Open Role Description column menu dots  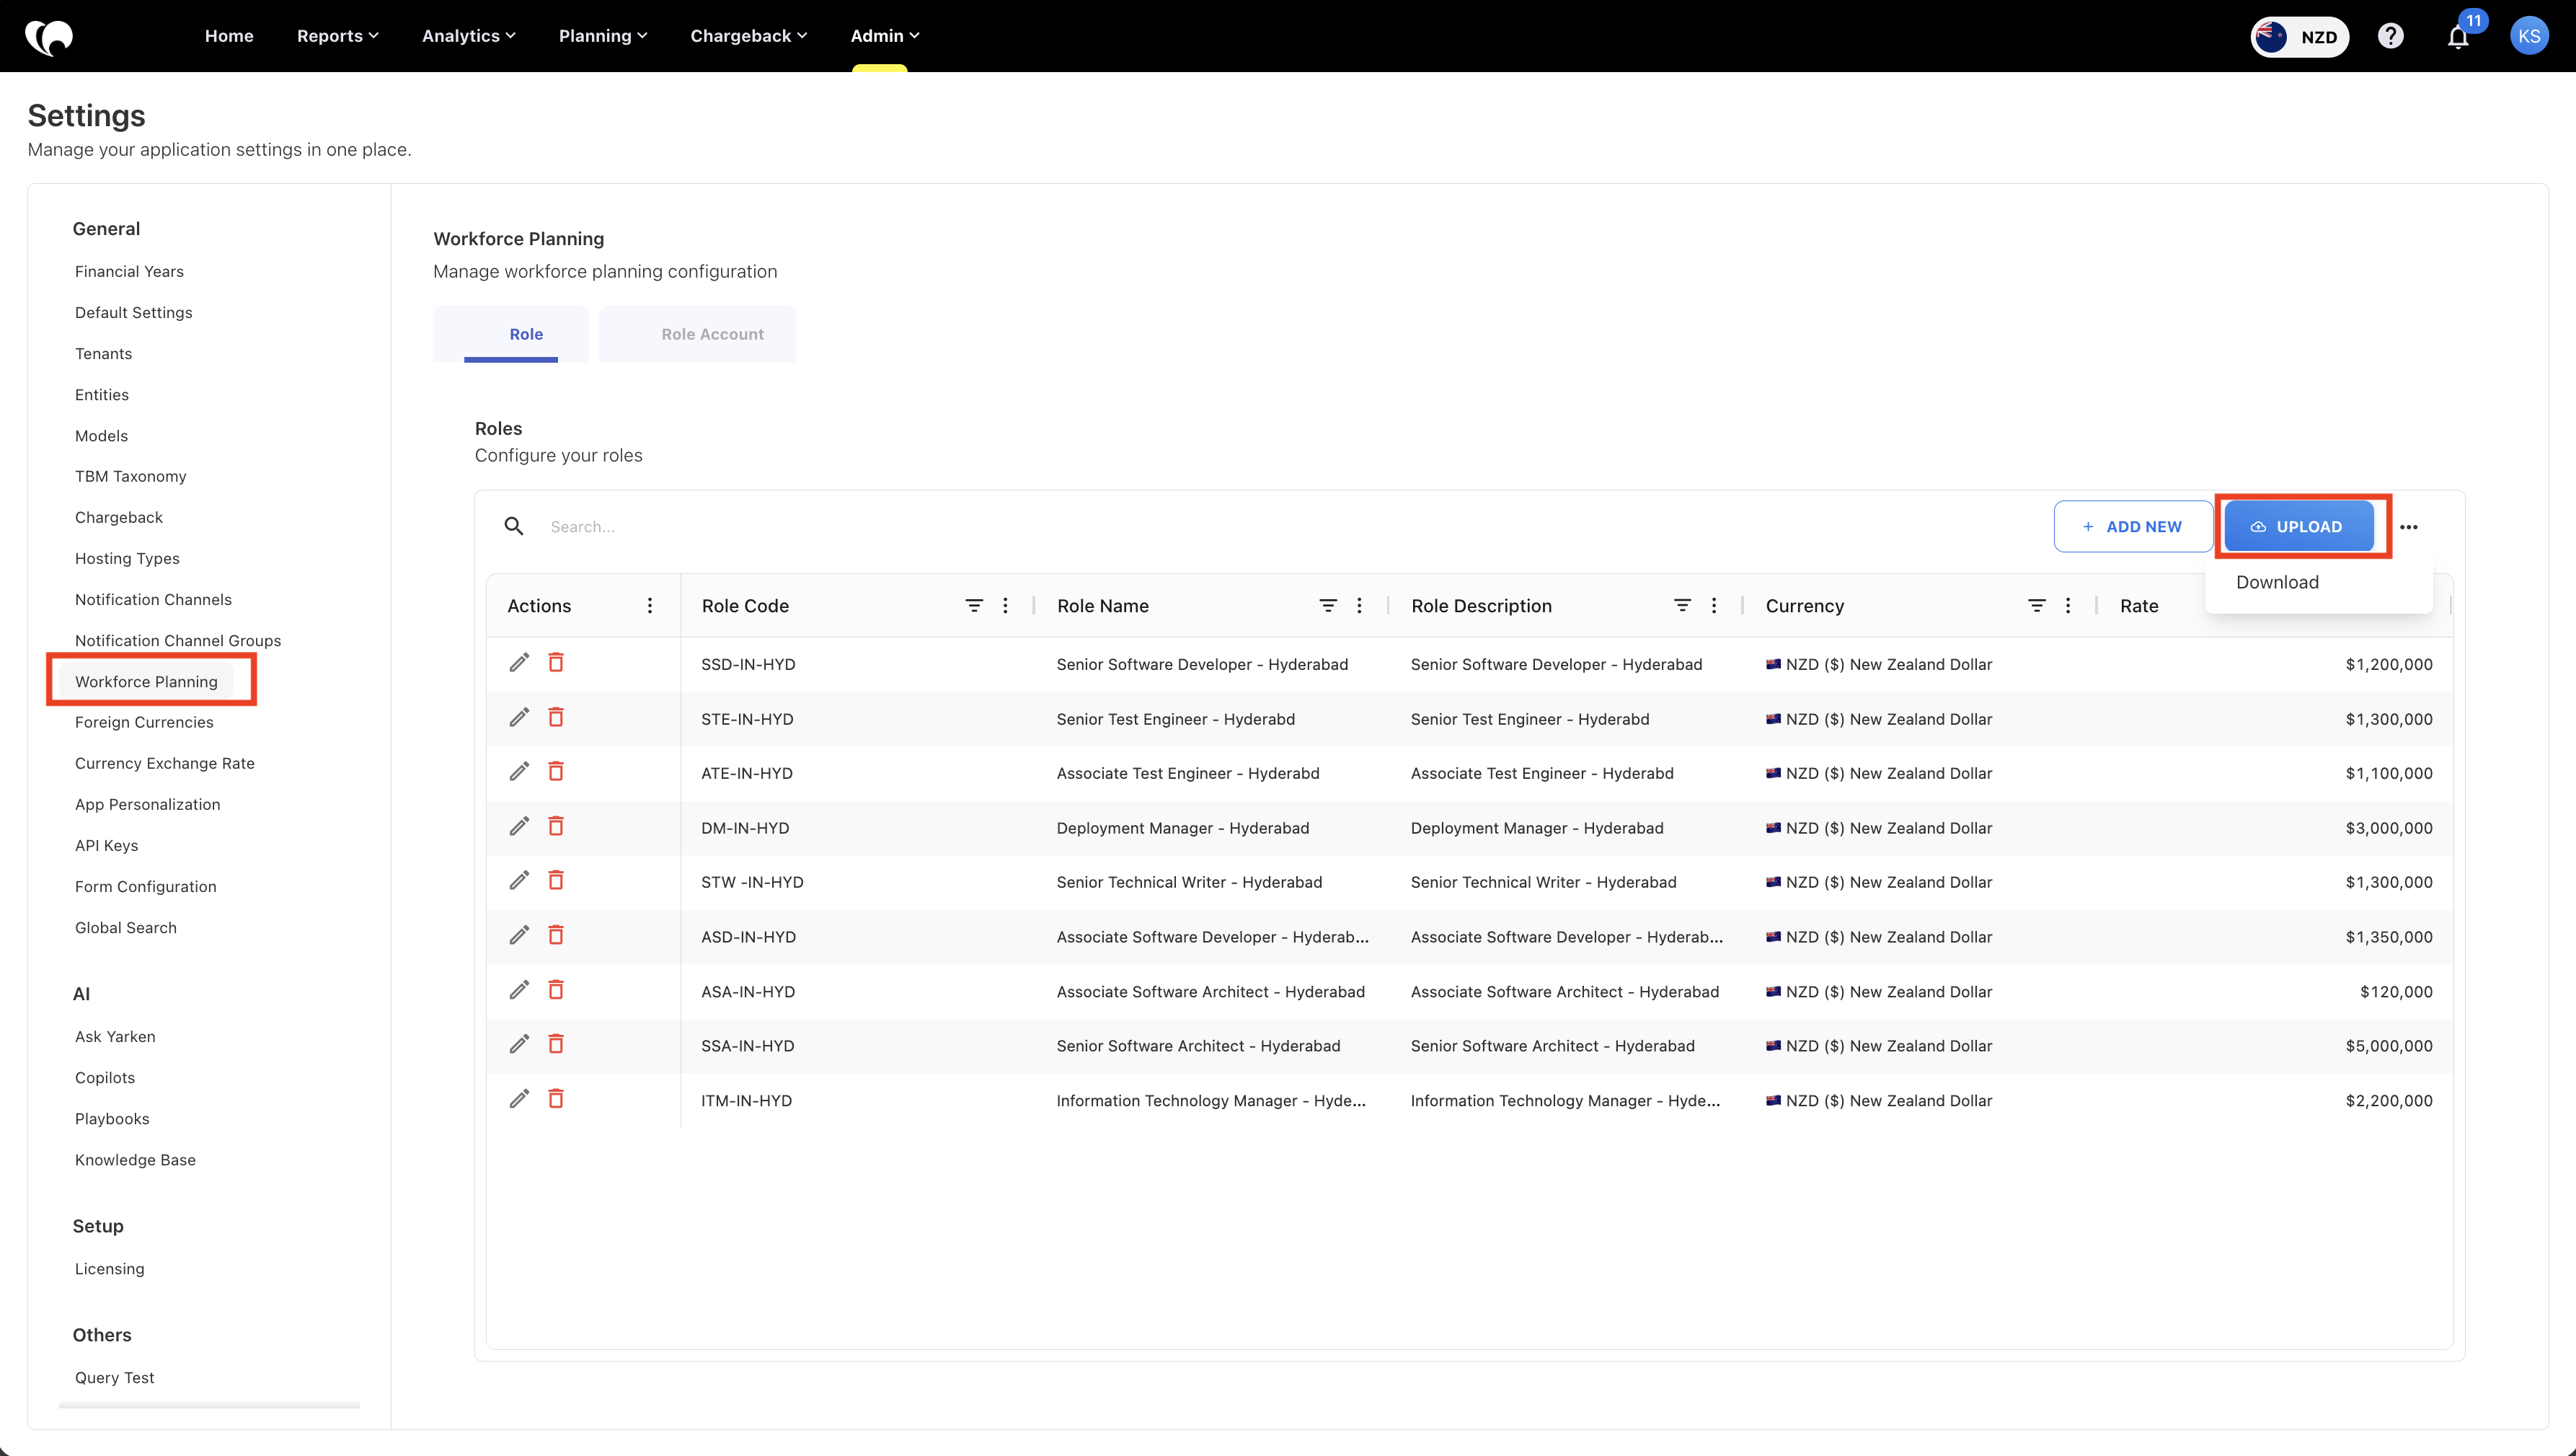coord(1714,606)
